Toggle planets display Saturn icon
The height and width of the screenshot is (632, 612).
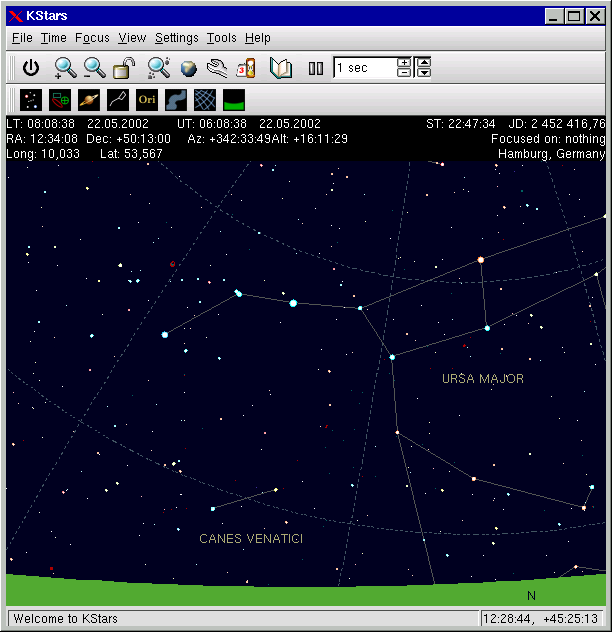pyautogui.click(x=89, y=100)
